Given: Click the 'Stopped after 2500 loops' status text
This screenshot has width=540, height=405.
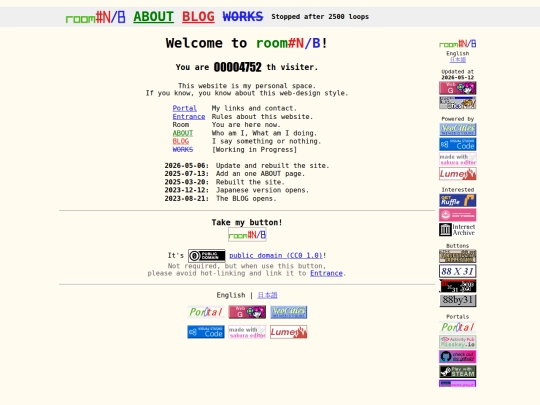Looking at the screenshot, I should pyautogui.click(x=320, y=17).
